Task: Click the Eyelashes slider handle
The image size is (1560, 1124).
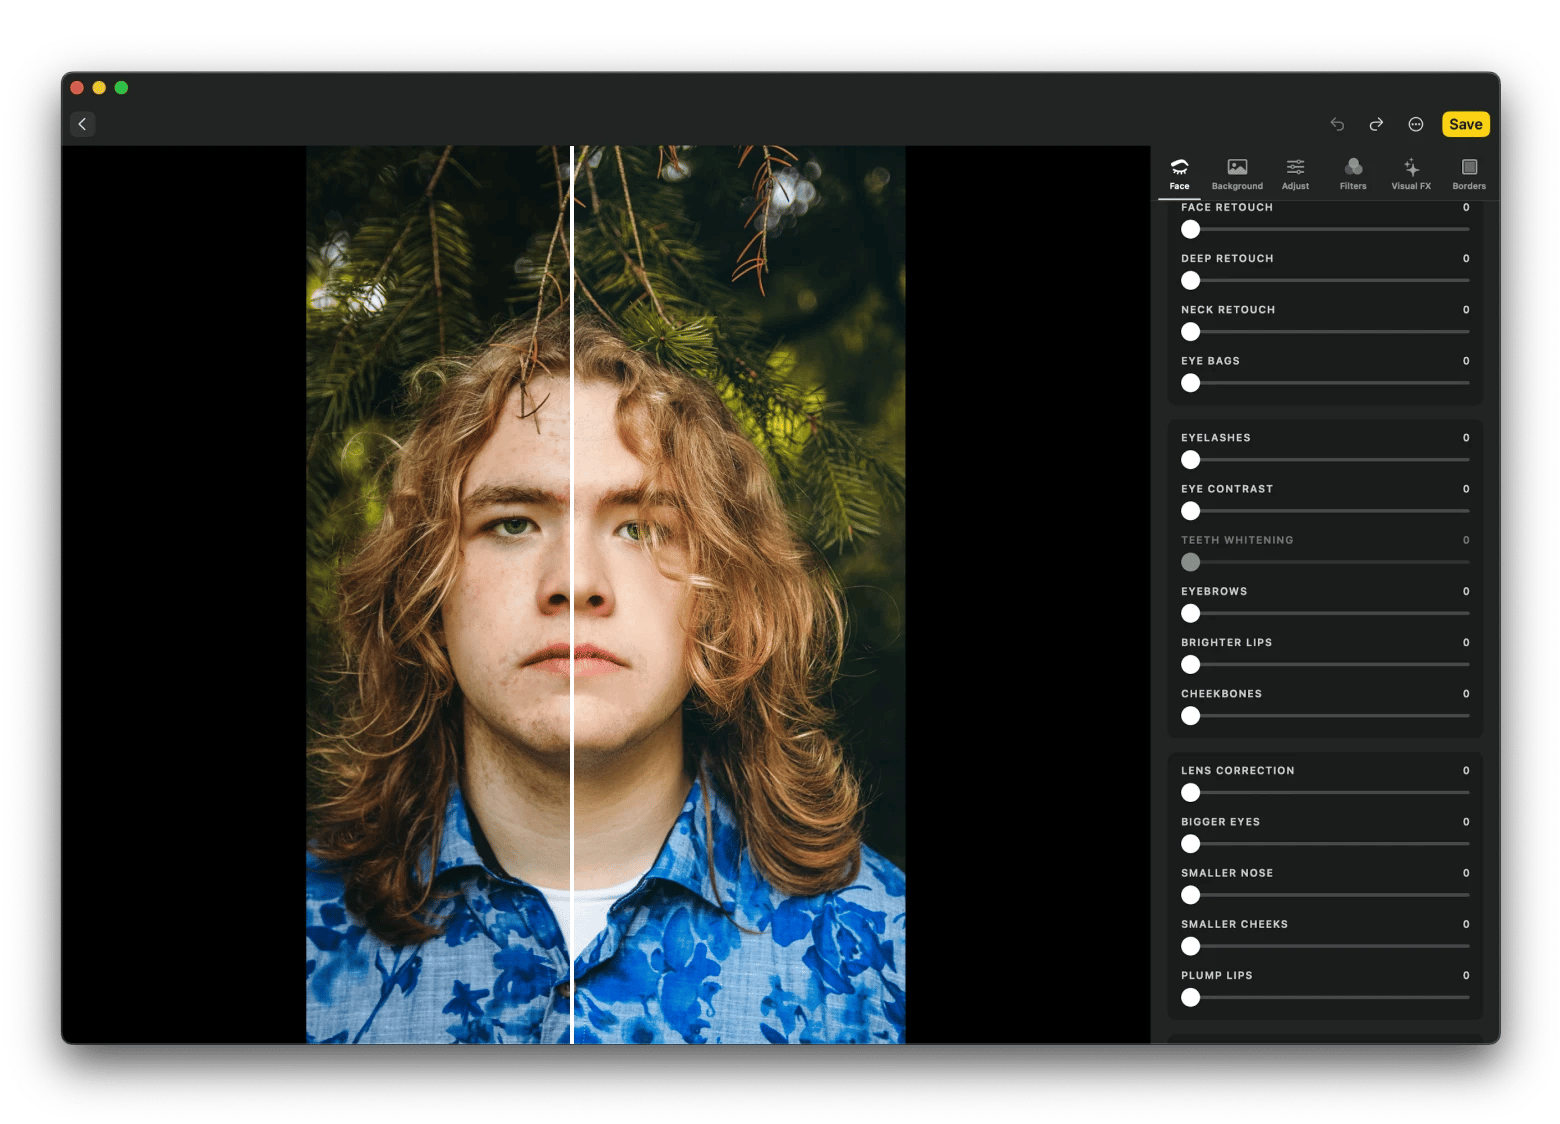Action: click(1190, 459)
